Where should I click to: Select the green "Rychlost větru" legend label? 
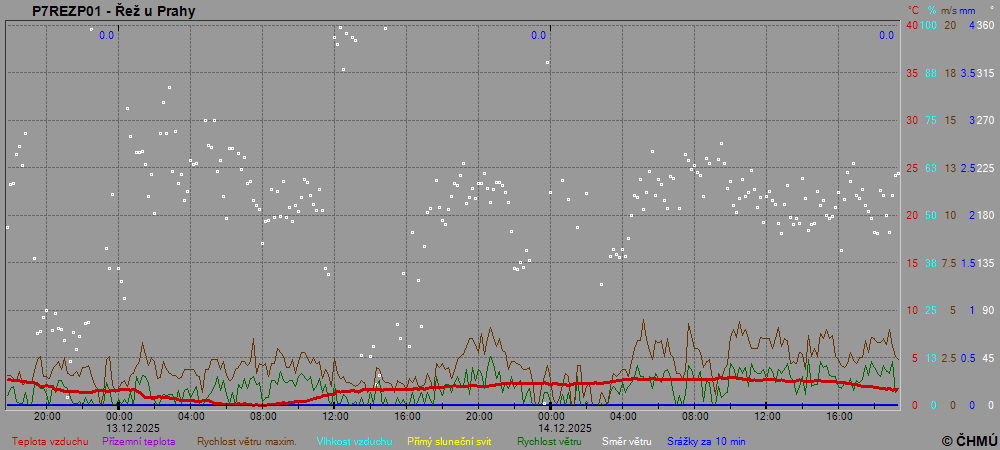(x=549, y=441)
